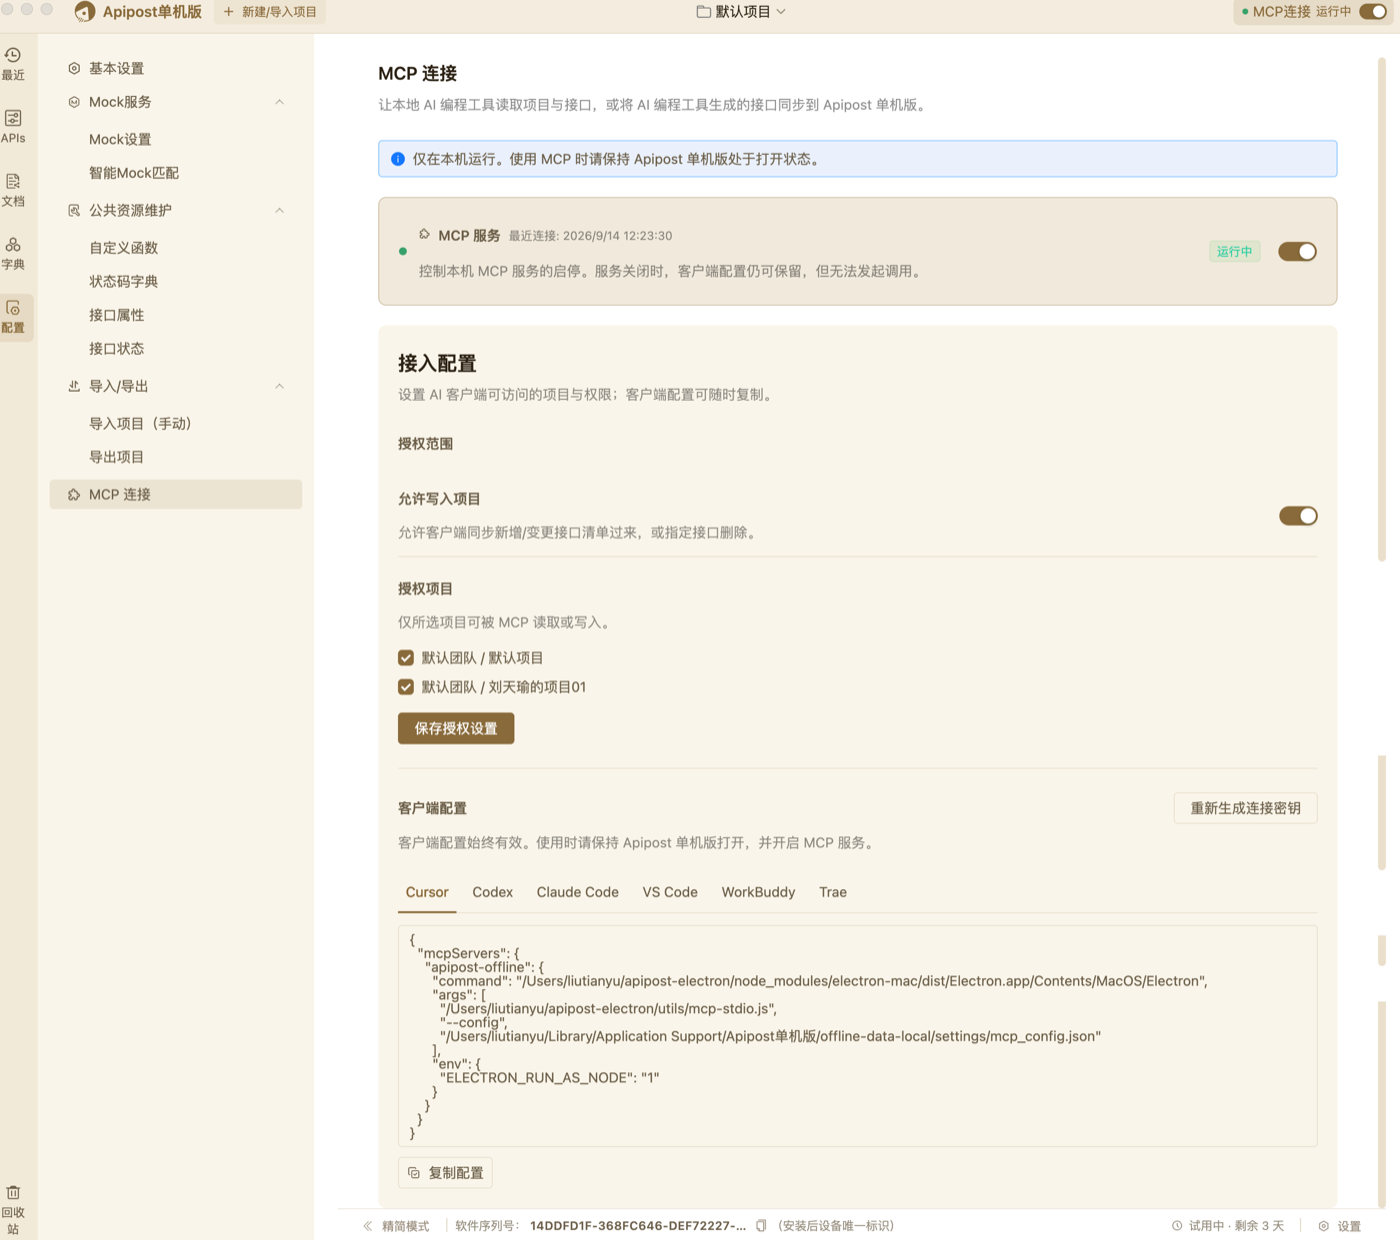Click 精简模式 label in status bar
The image size is (1400, 1240).
pyautogui.click(x=406, y=1226)
